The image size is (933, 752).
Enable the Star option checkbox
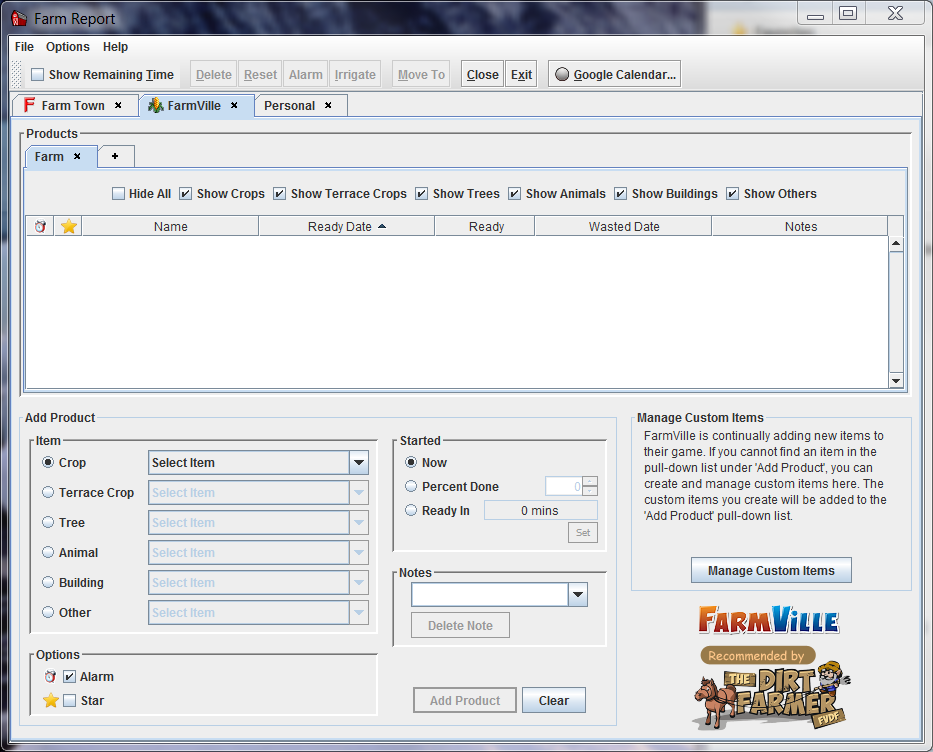(x=70, y=700)
